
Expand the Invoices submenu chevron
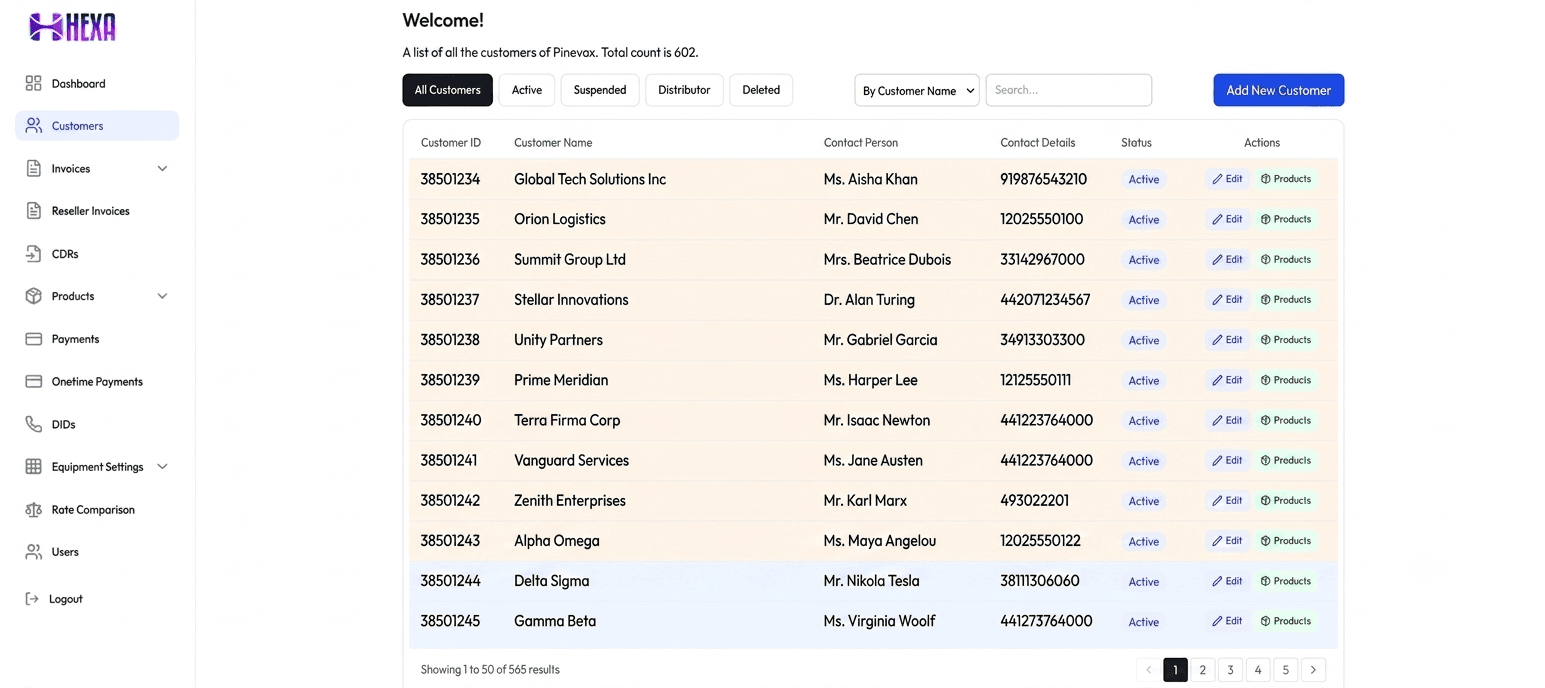tap(162, 168)
